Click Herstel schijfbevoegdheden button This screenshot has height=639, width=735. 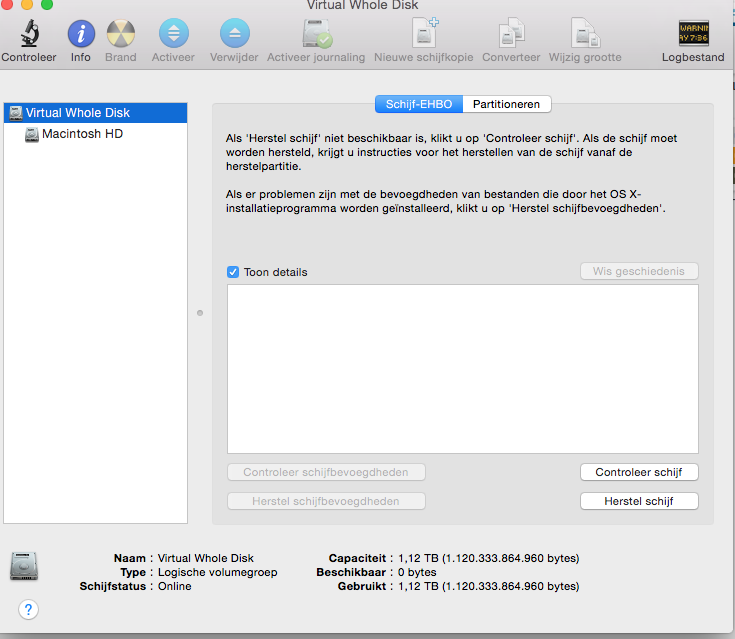click(x=326, y=501)
